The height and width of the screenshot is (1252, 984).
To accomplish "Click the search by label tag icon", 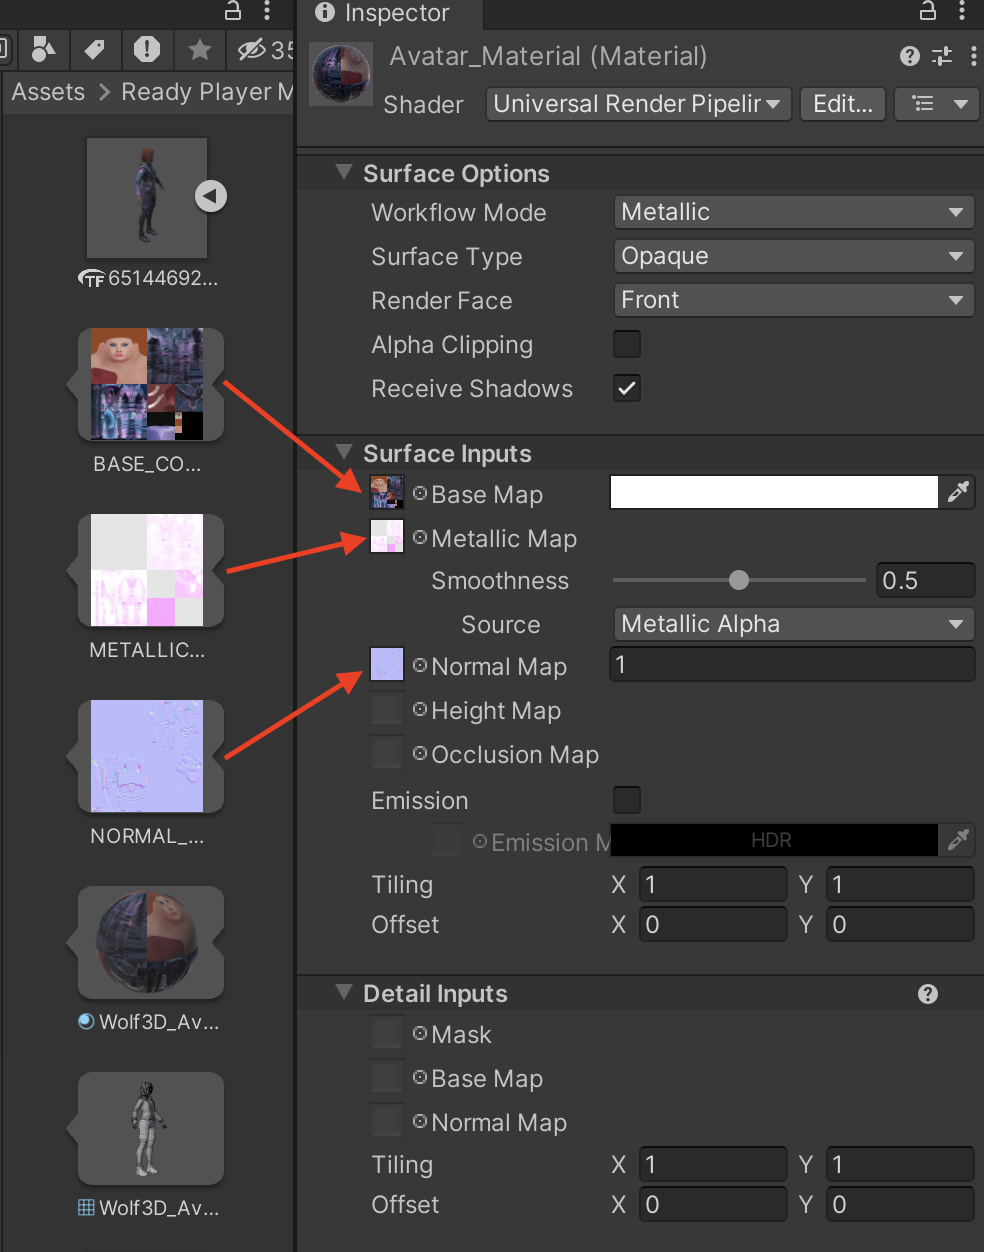I will (96, 50).
